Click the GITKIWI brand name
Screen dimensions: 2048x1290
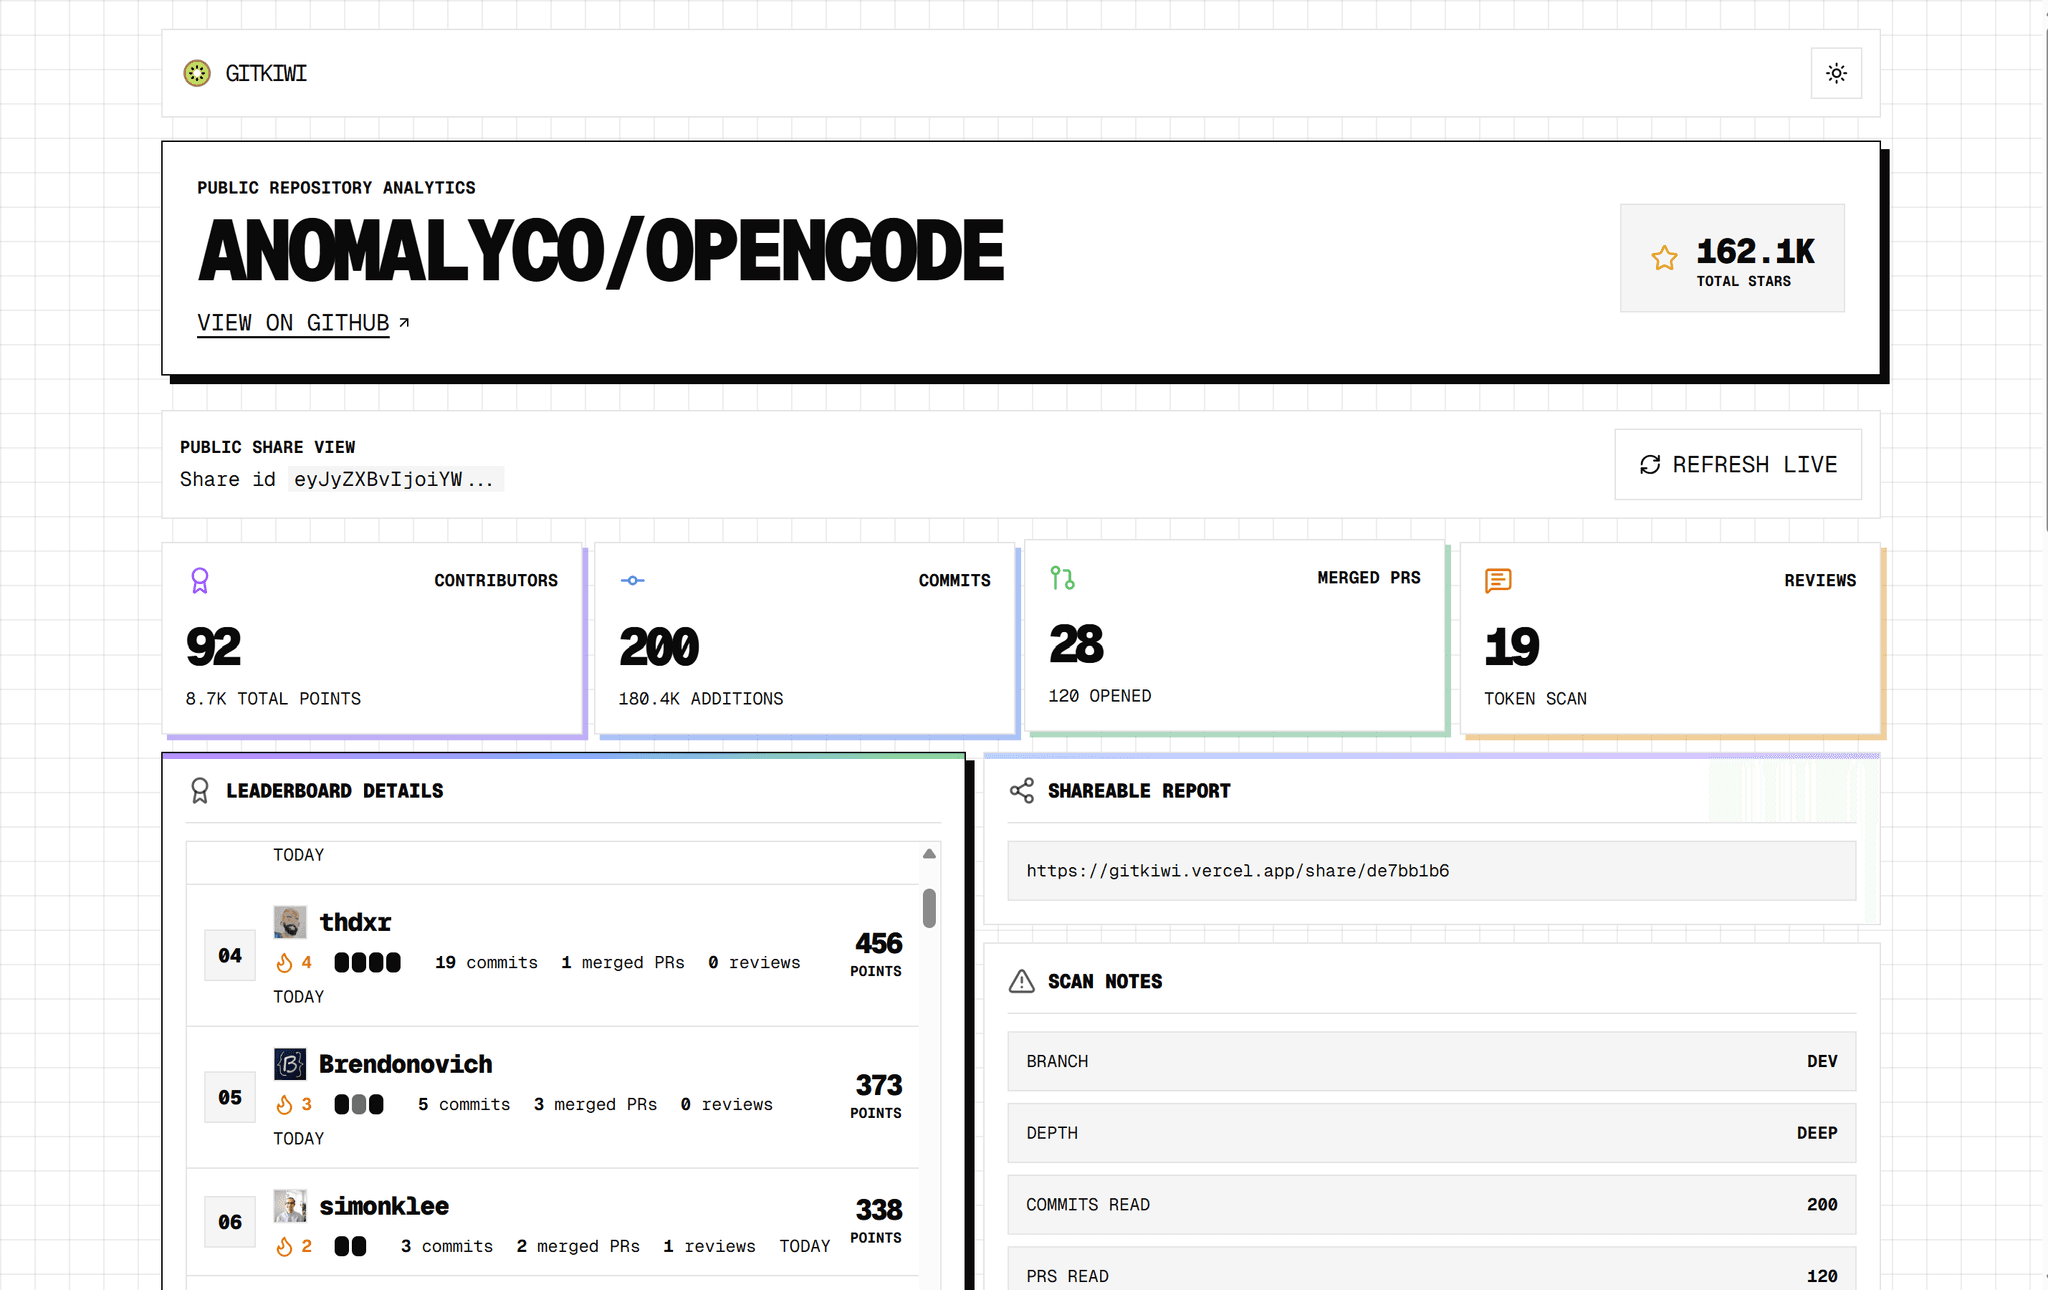pyautogui.click(x=266, y=73)
